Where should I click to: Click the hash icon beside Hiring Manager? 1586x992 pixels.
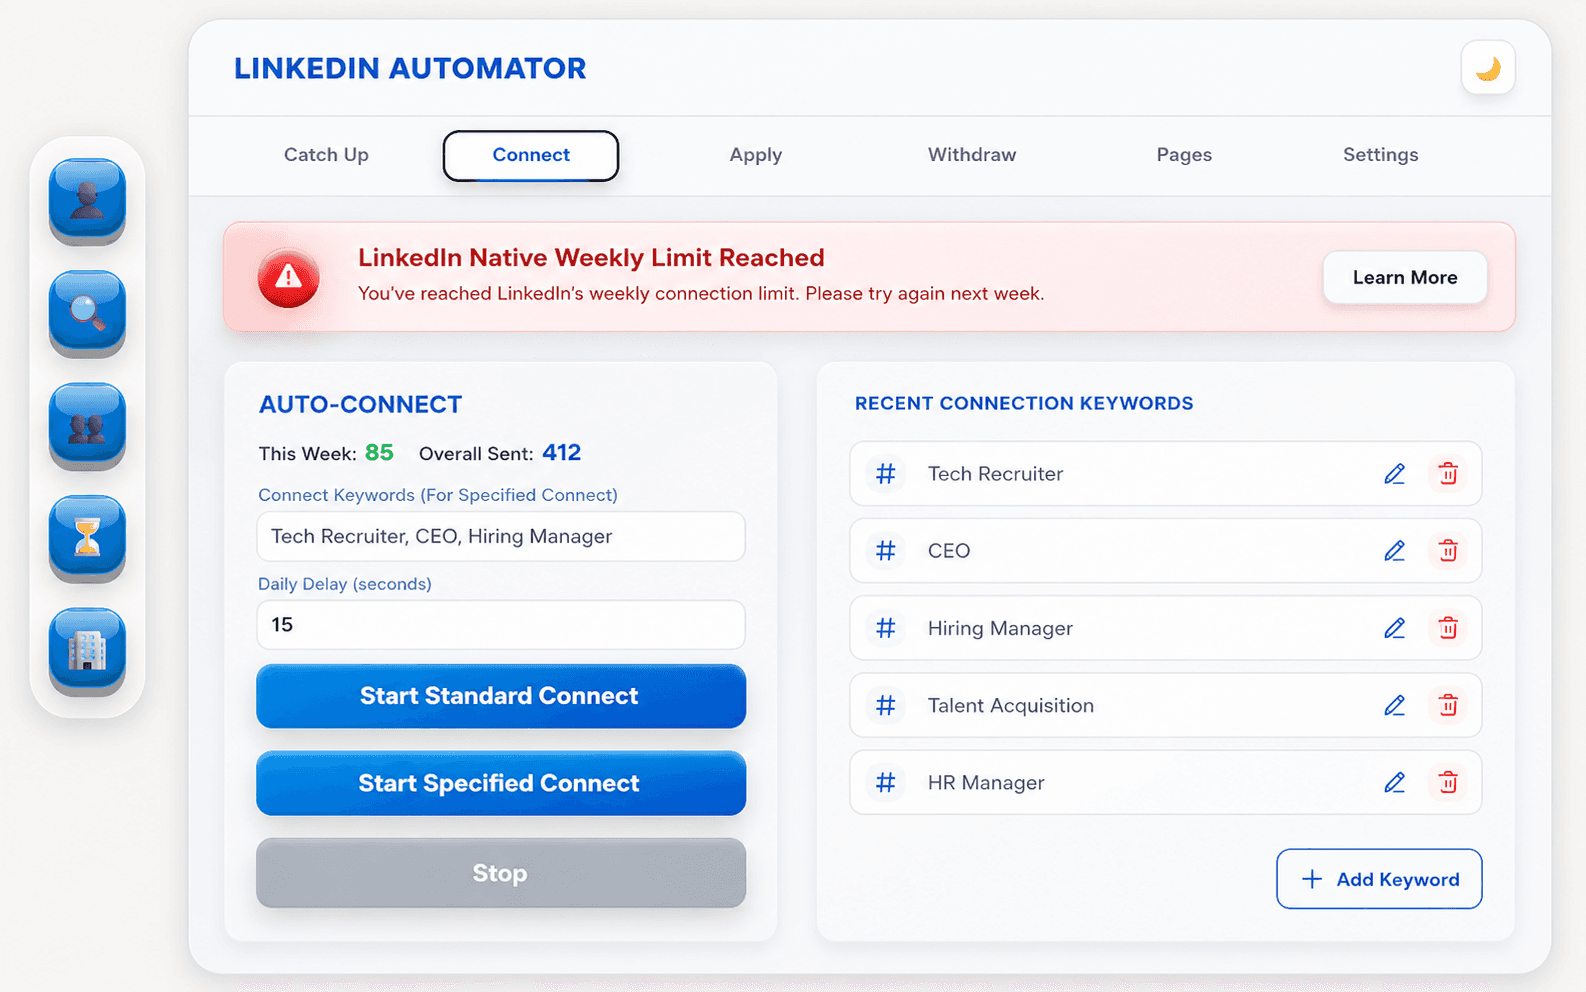point(886,628)
